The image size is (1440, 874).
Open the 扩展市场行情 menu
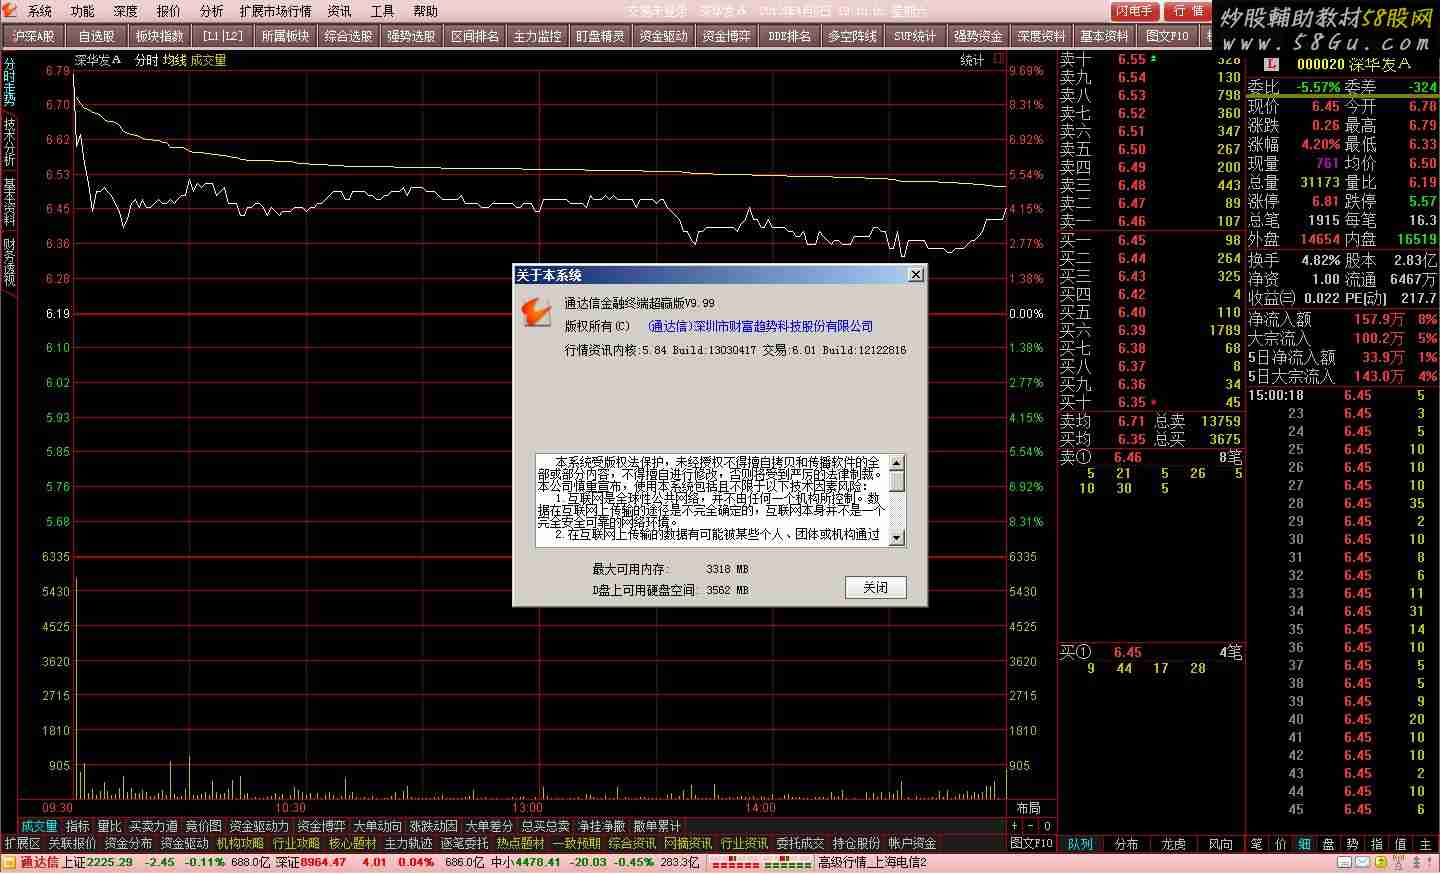(275, 11)
